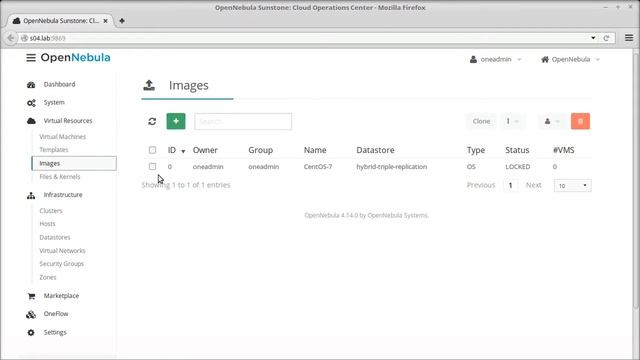Collapse the Virtual Resources section

click(x=68, y=121)
